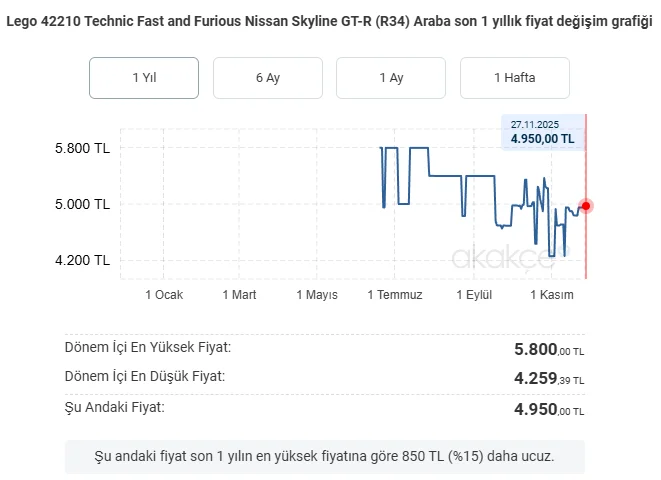
Task: Click the lowest price value 4.259,39 TL
Action: pyautogui.click(x=548, y=379)
